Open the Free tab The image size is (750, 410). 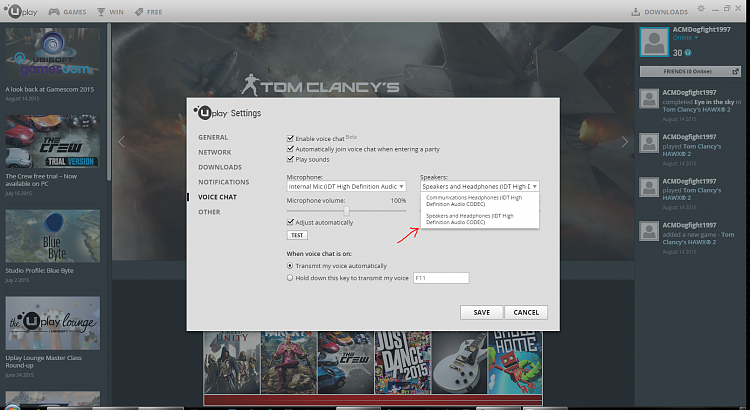(x=148, y=12)
